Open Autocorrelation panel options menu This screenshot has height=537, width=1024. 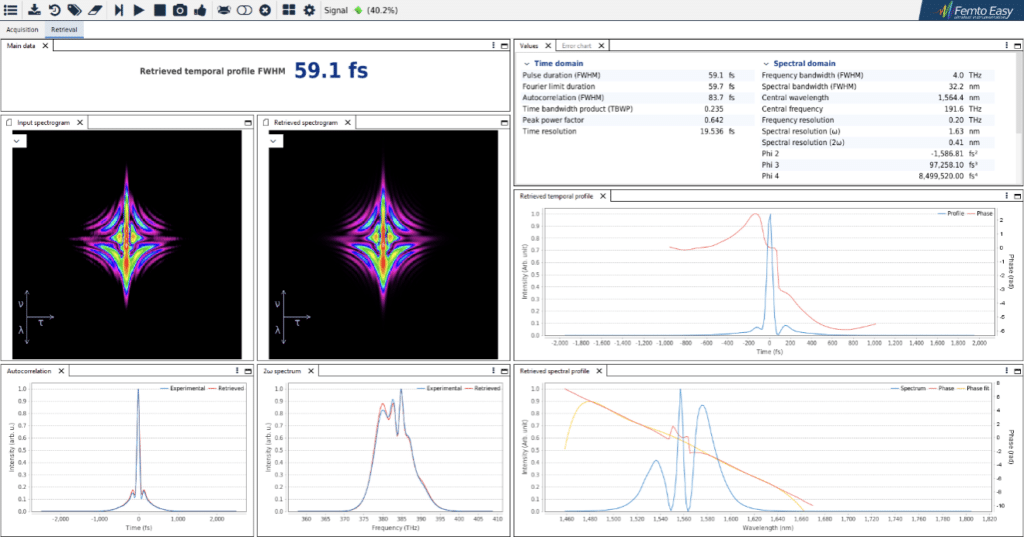point(237,371)
